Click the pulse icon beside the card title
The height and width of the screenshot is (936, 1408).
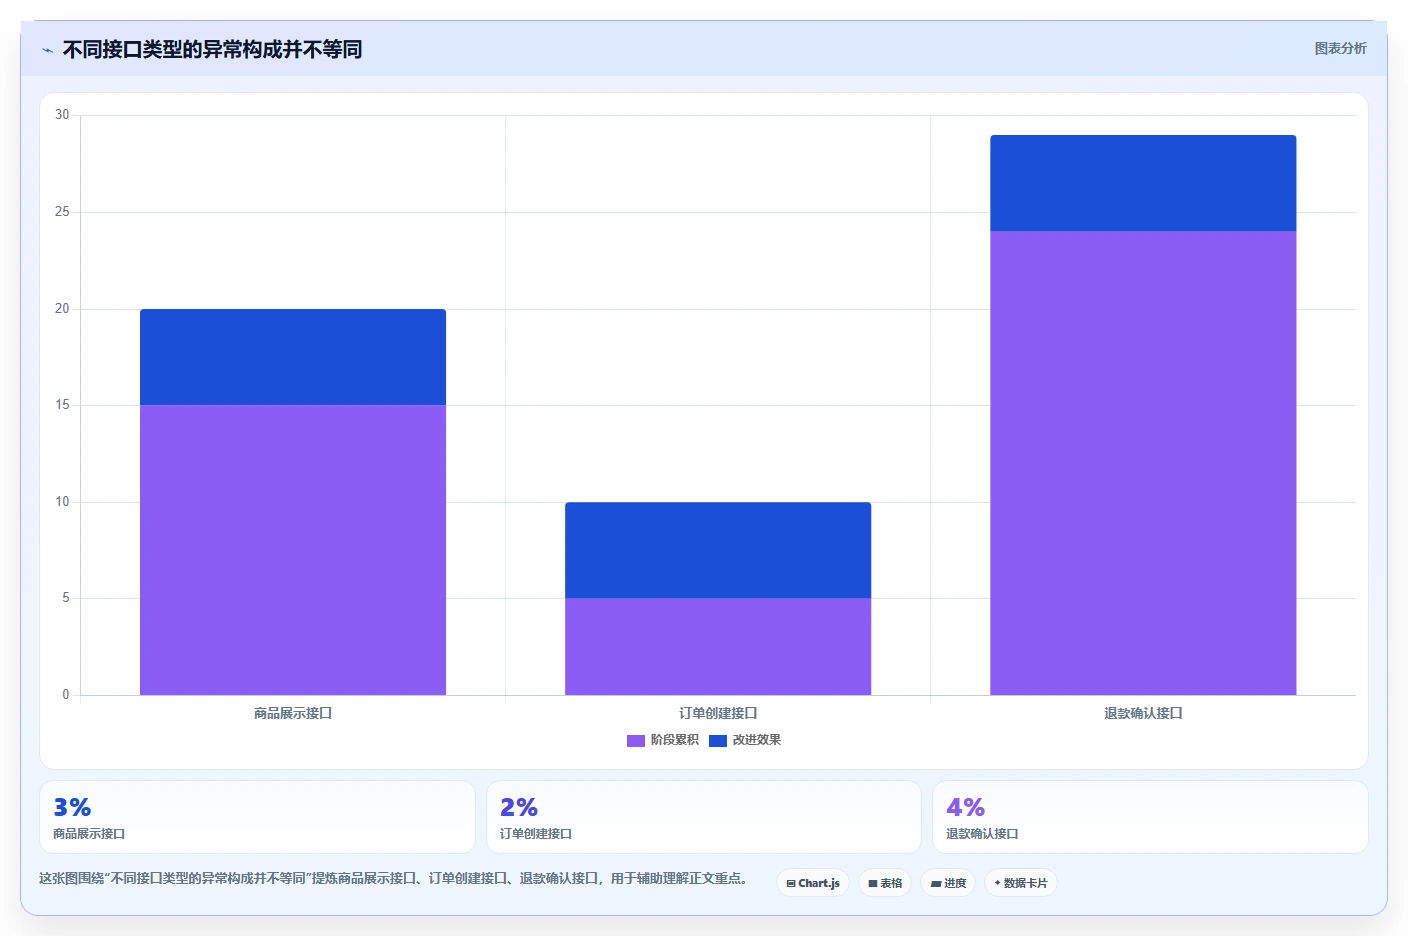(47, 50)
